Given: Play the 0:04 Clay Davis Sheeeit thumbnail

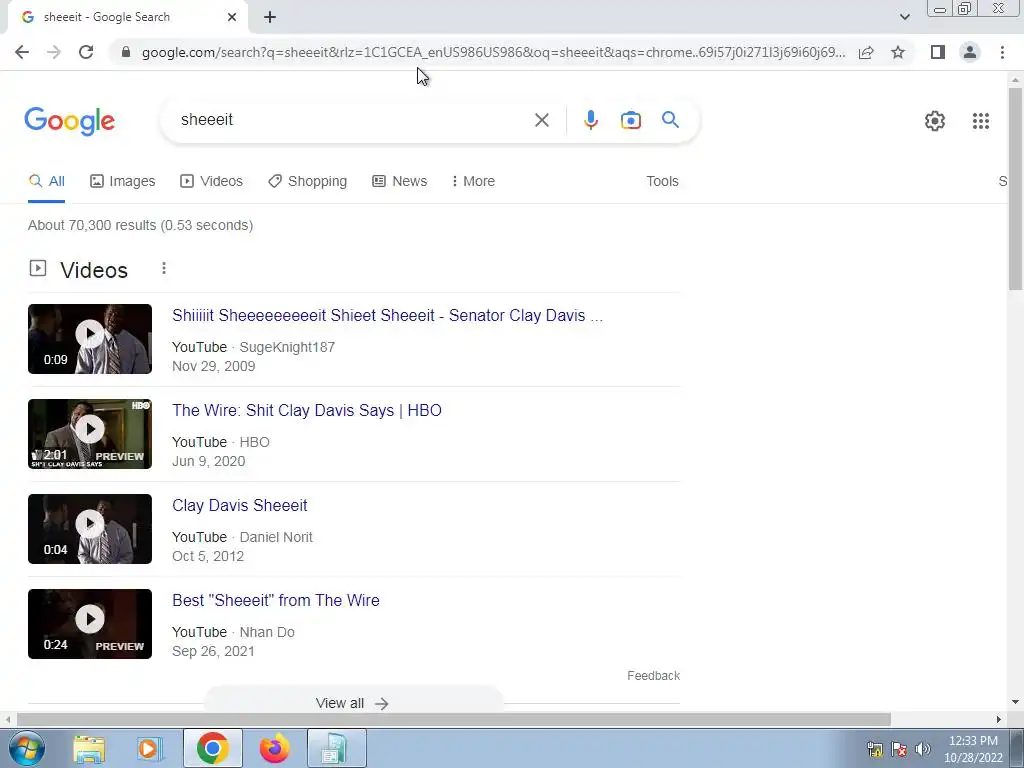Looking at the screenshot, I should tap(90, 529).
